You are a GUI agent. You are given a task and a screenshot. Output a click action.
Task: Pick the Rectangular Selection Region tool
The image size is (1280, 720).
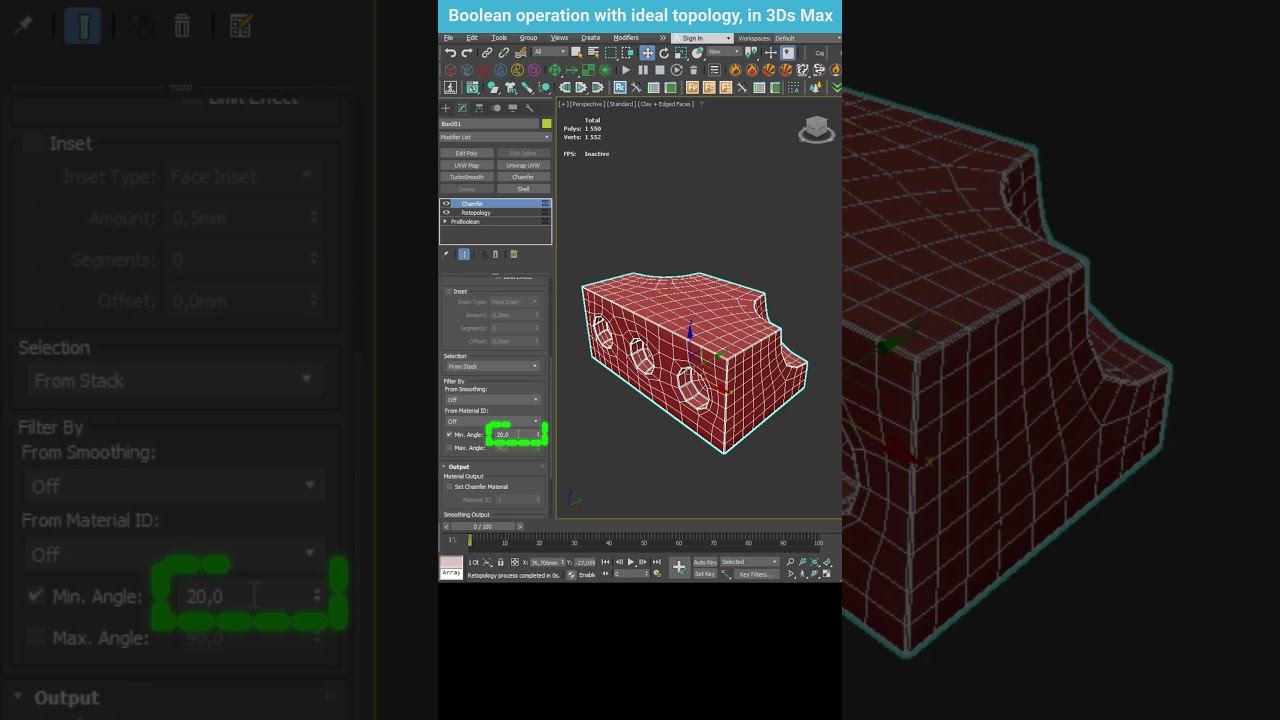tap(611, 53)
